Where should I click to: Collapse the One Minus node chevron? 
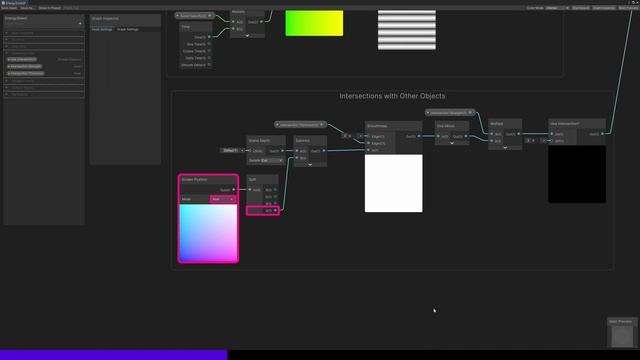point(452,143)
